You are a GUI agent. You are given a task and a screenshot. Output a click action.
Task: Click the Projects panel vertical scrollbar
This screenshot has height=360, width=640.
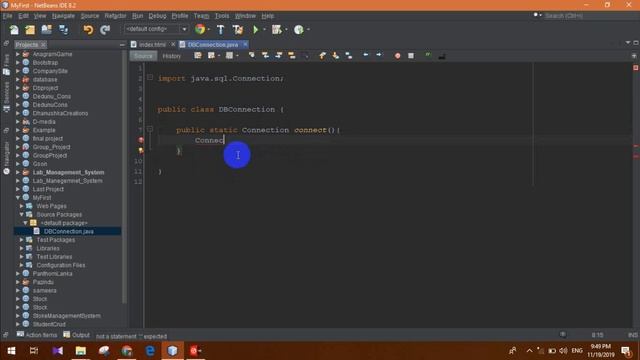[124, 178]
